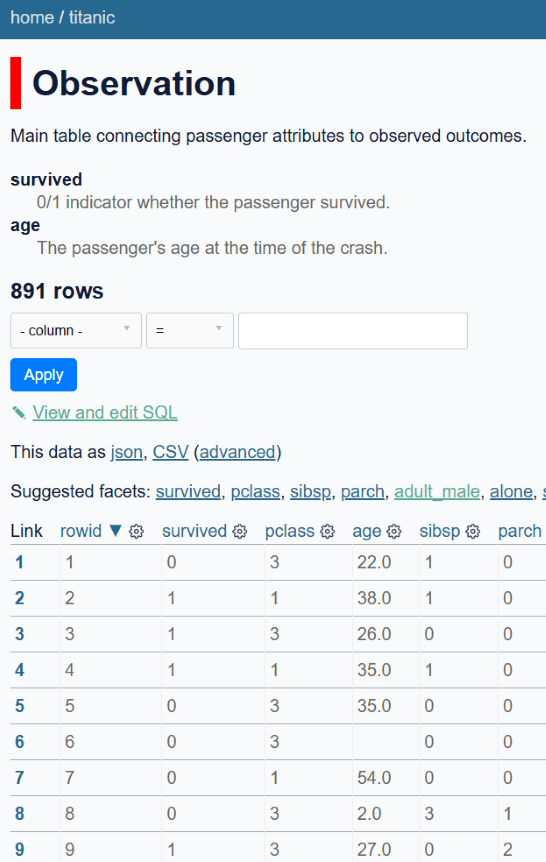Go to home in the breadcrumb
The height and width of the screenshot is (862, 546).
[32, 18]
